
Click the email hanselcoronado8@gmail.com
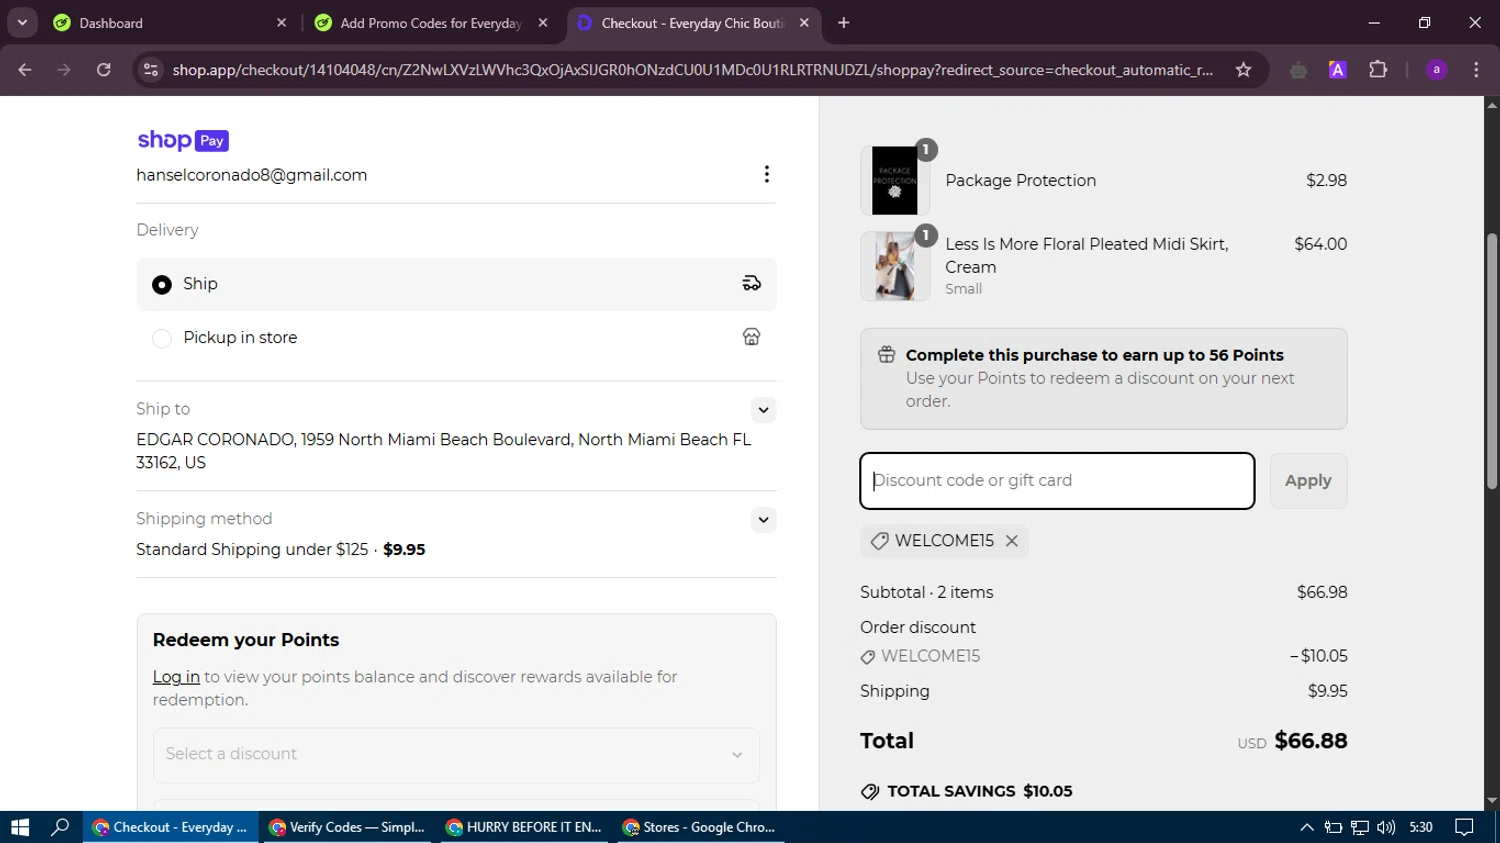tap(252, 175)
